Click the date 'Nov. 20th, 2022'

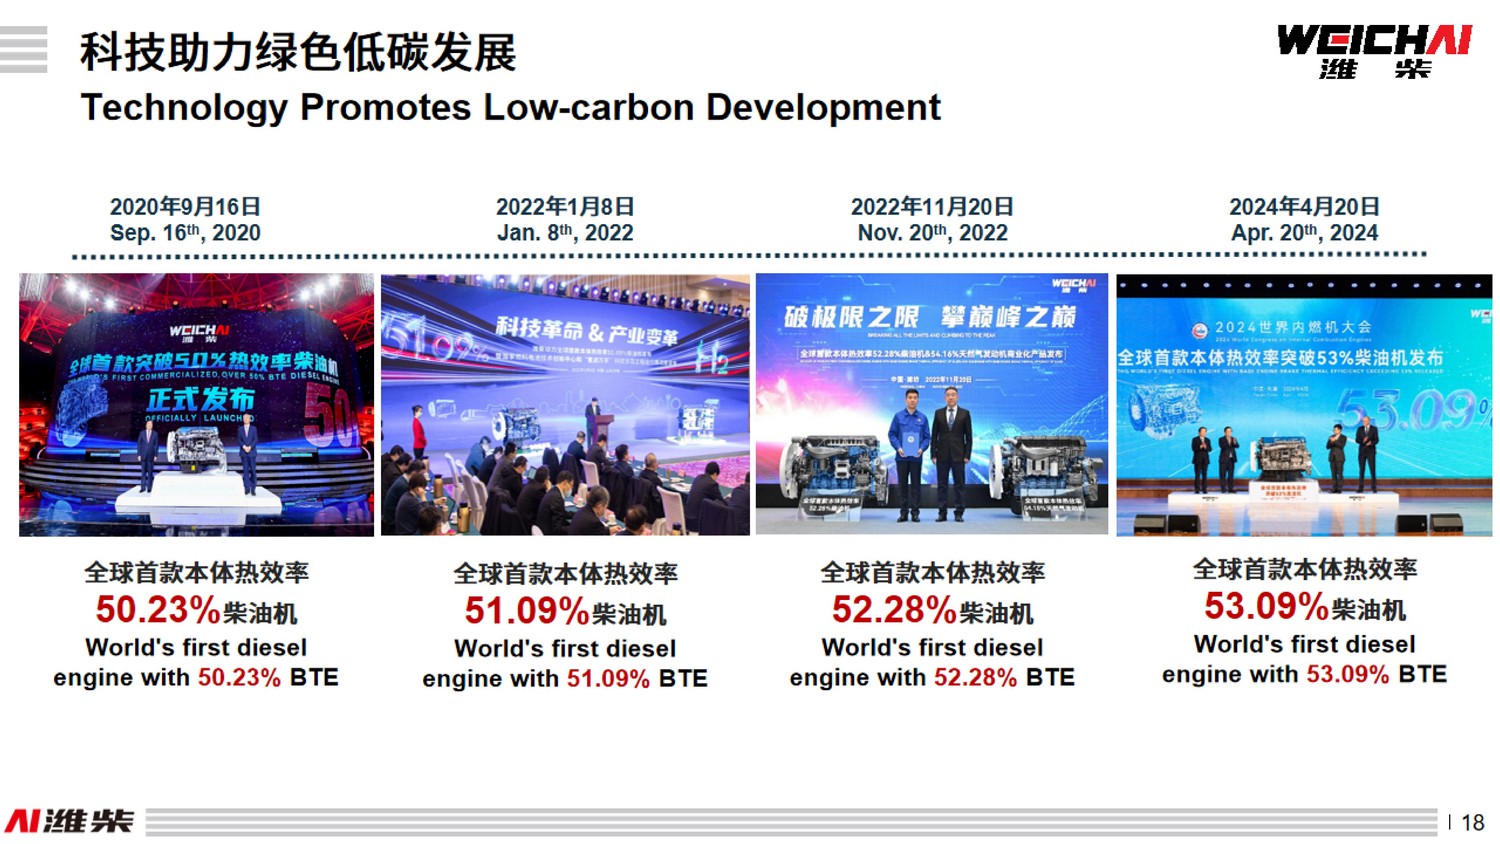(x=932, y=233)
